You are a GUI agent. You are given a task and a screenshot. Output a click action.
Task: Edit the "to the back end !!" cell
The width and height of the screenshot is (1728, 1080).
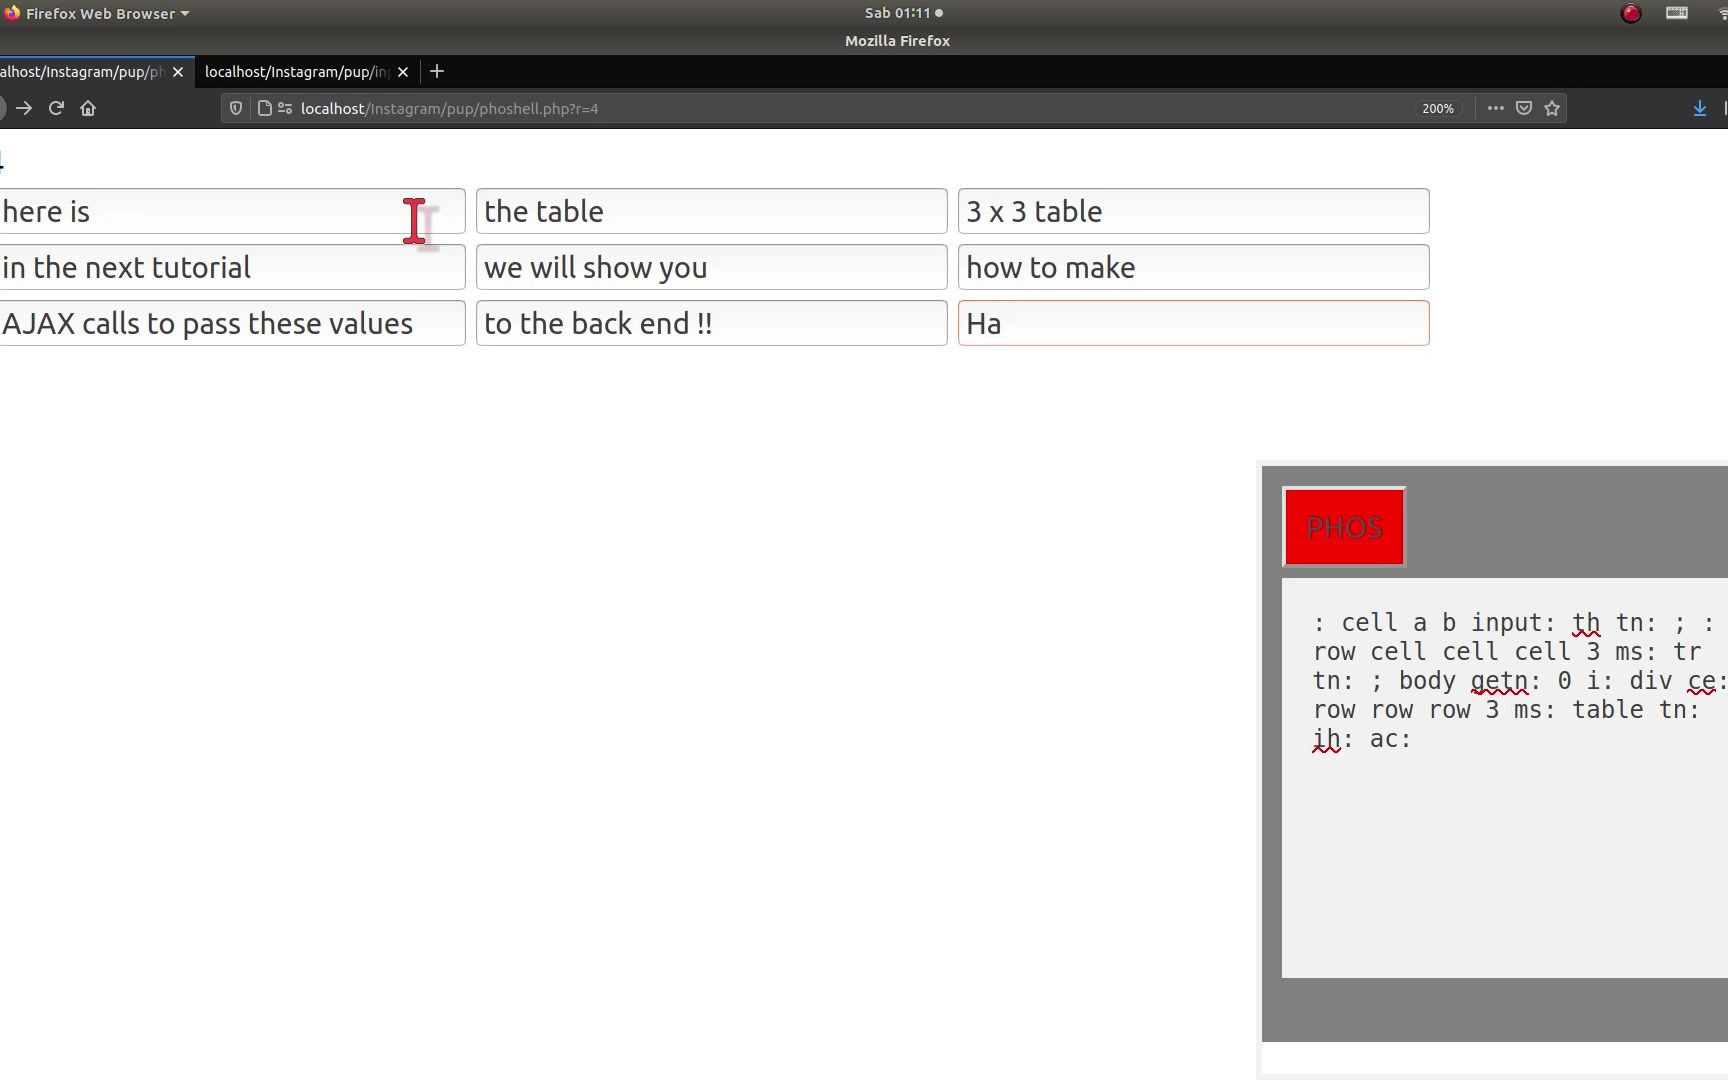tap(712, 323)
